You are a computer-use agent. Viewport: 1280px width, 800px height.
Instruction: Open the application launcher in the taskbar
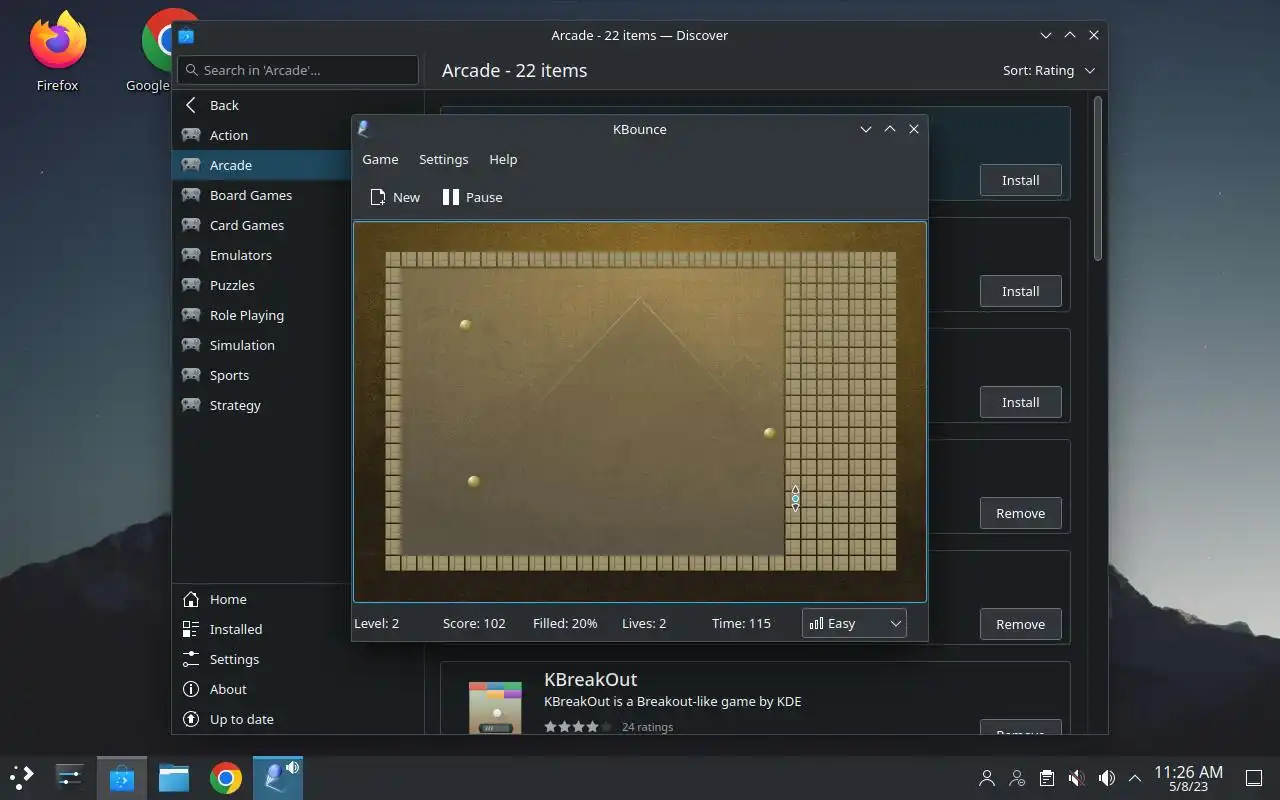click(22, 777)
